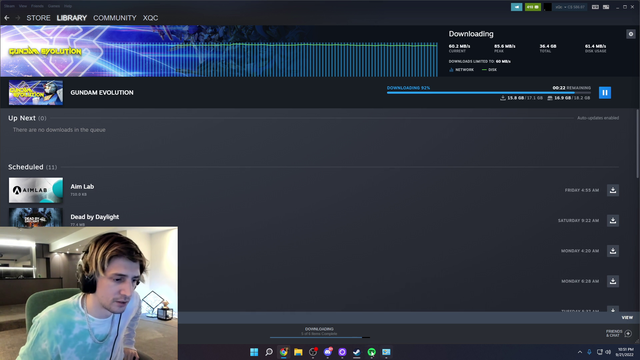Open the Games menu
This screenshot has height=360, width=640.
[54, 6]
